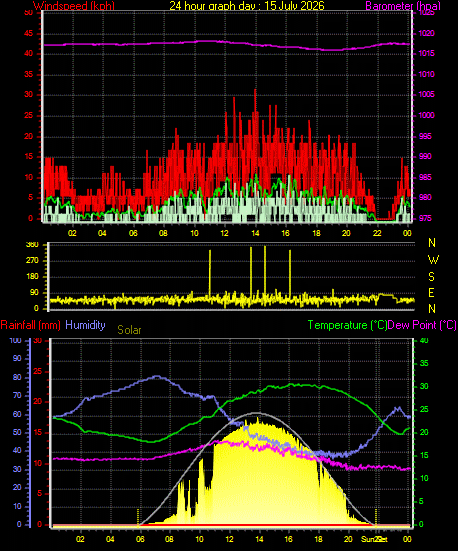Click the 'Barometer (hpa)' axis title
This screenshot has height=551, width=458.
click(x=403, y=6)
